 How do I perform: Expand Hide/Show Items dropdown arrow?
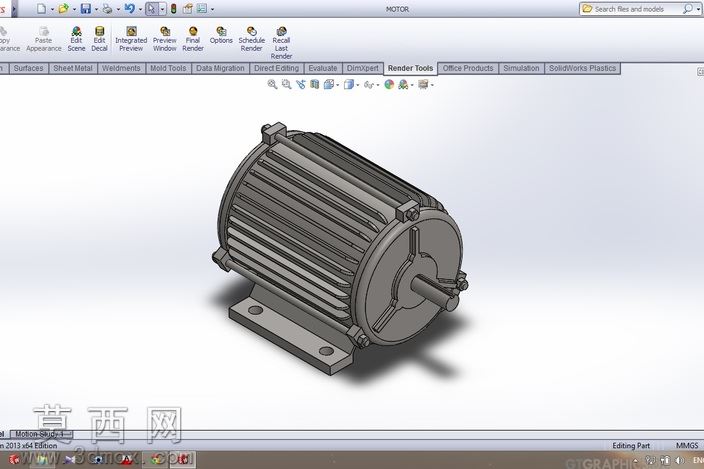pos(378,85)
